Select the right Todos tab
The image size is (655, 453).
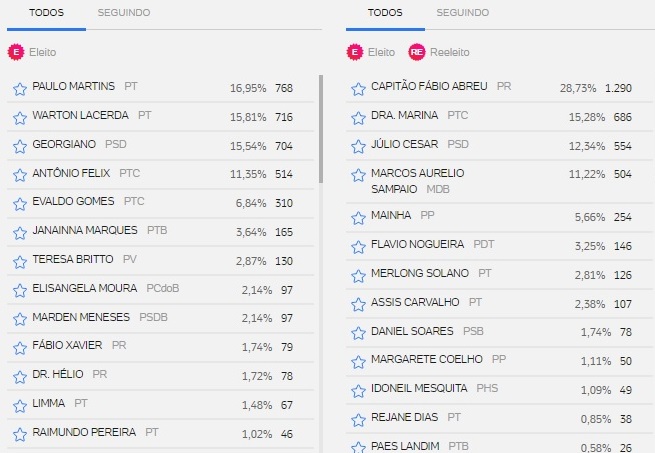[x=385, y=13]
